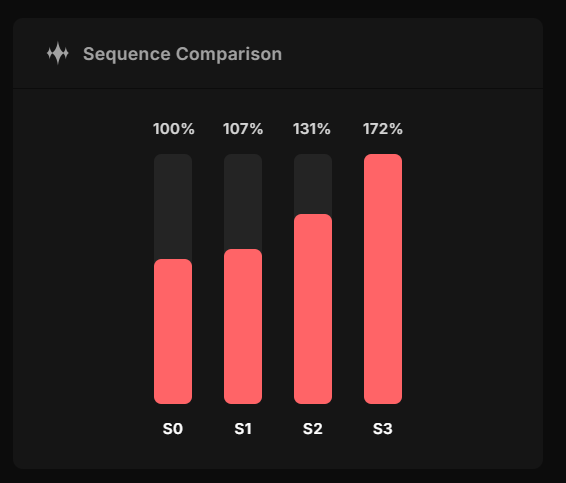Click the 131% value label
Image resolution: width=566 pixels, height=483 pixels.
pos(312,129)
